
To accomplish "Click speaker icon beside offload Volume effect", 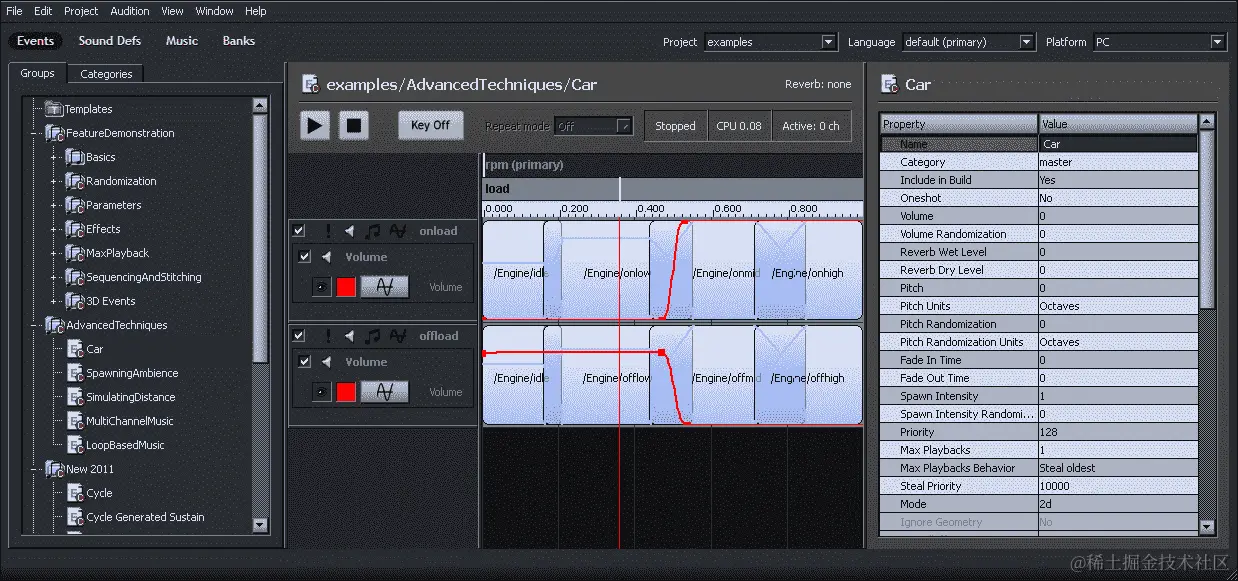I will [x=327, y=362].
